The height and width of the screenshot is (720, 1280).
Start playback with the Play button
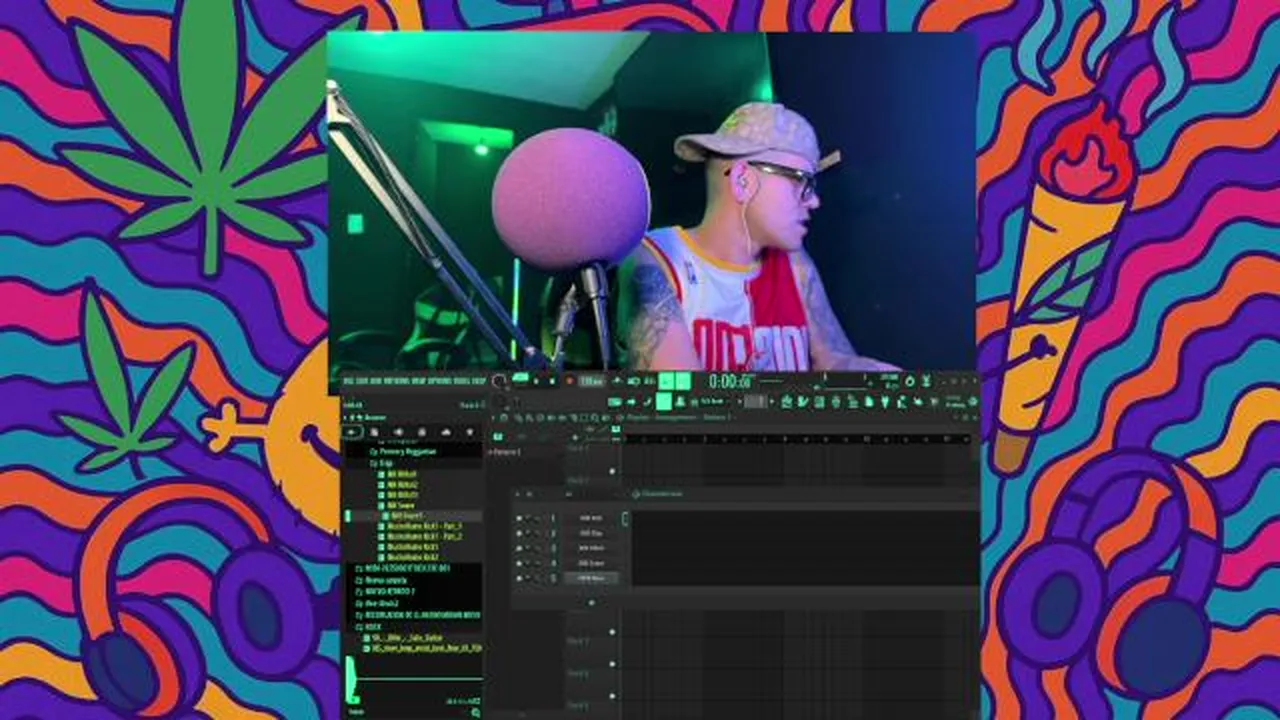click(x=536, y=380)
